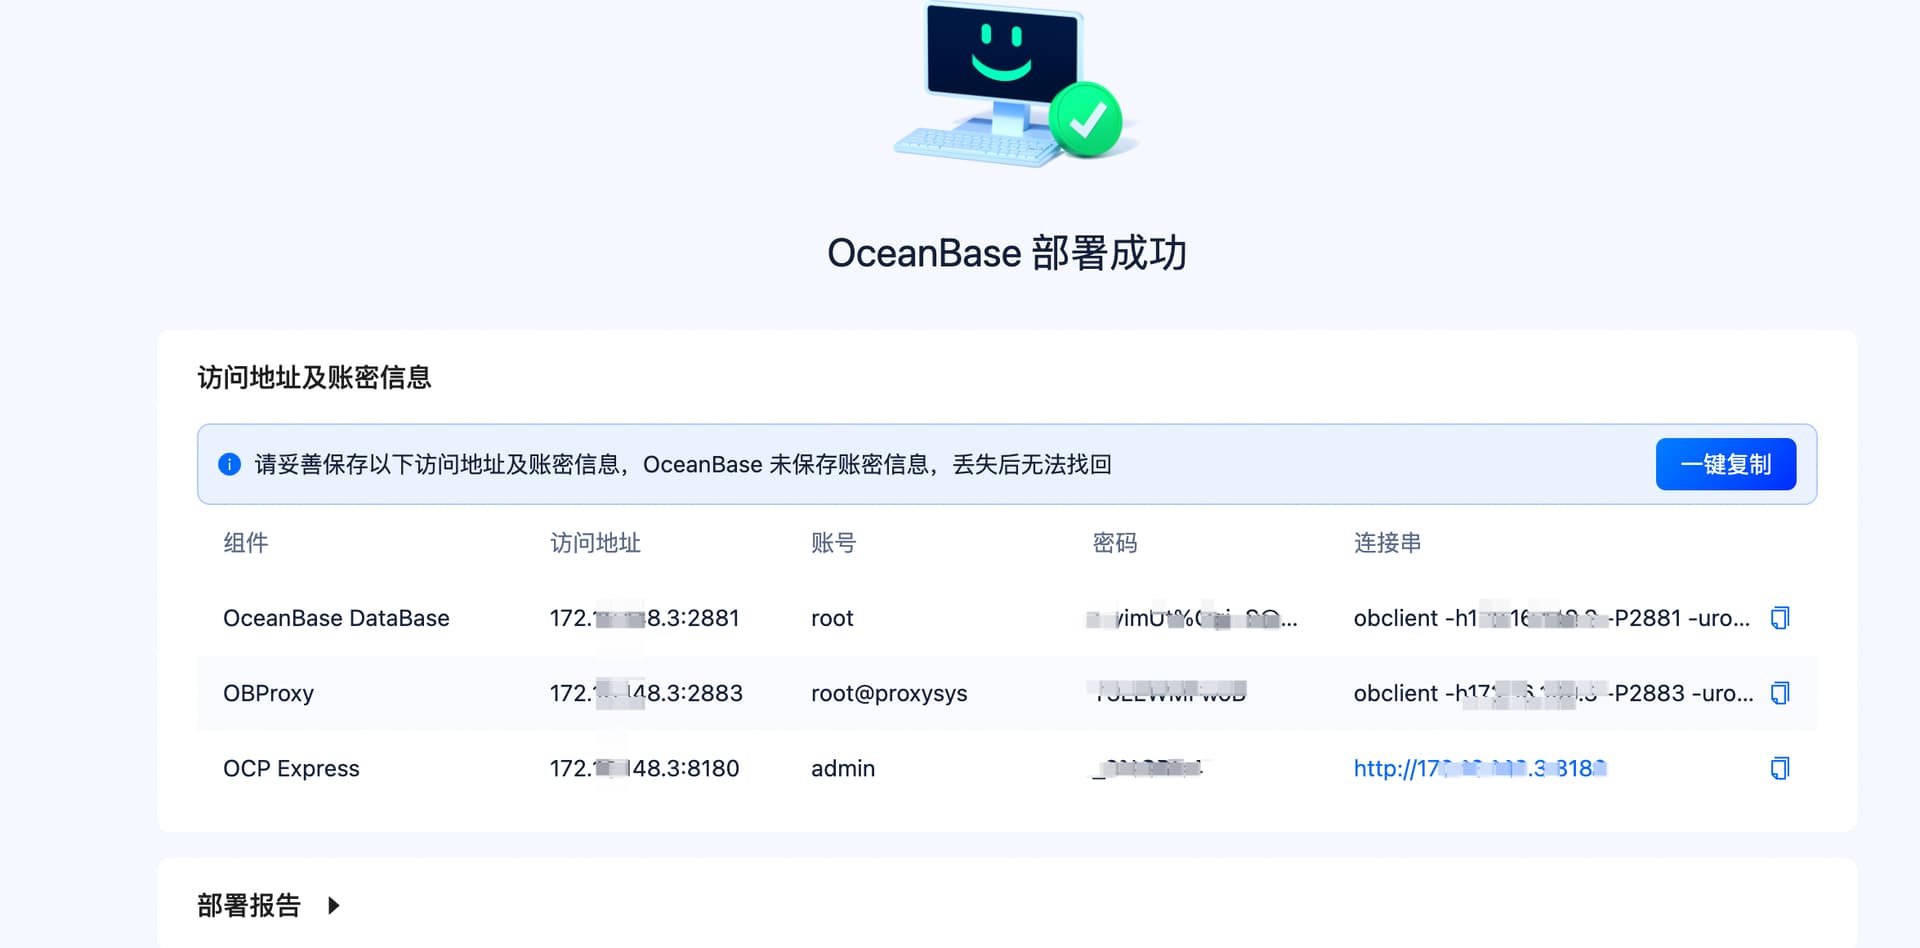Click the obclient -P2883 connection string

[1553, 693]
